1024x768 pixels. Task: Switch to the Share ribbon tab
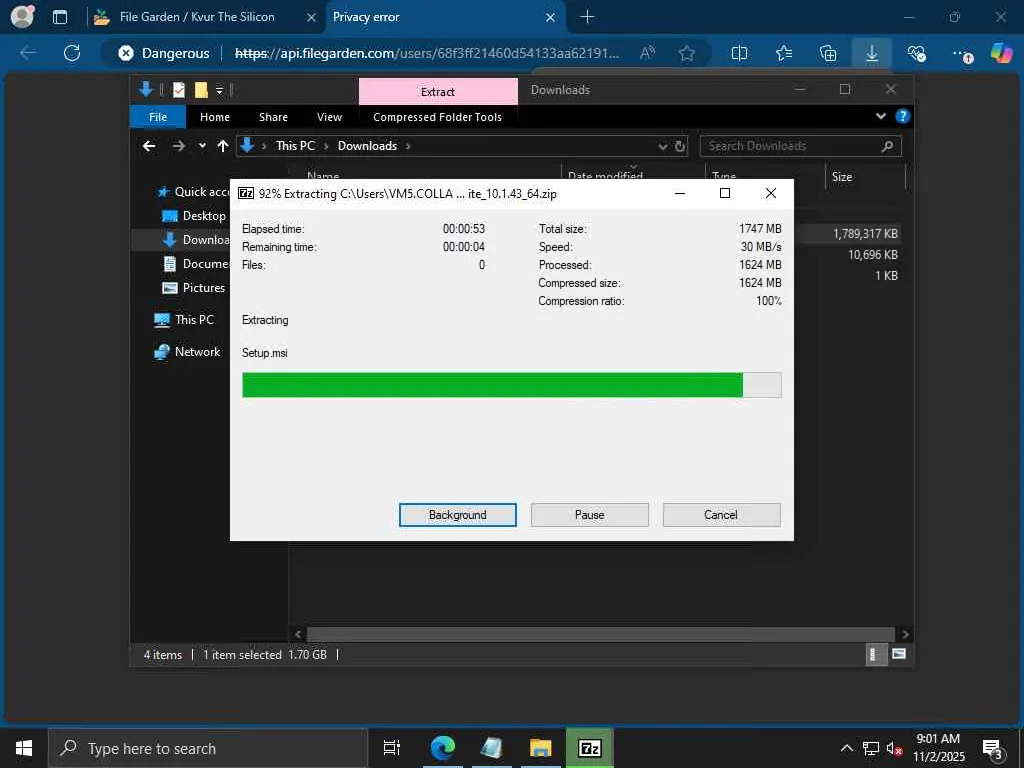pos(273,117)
